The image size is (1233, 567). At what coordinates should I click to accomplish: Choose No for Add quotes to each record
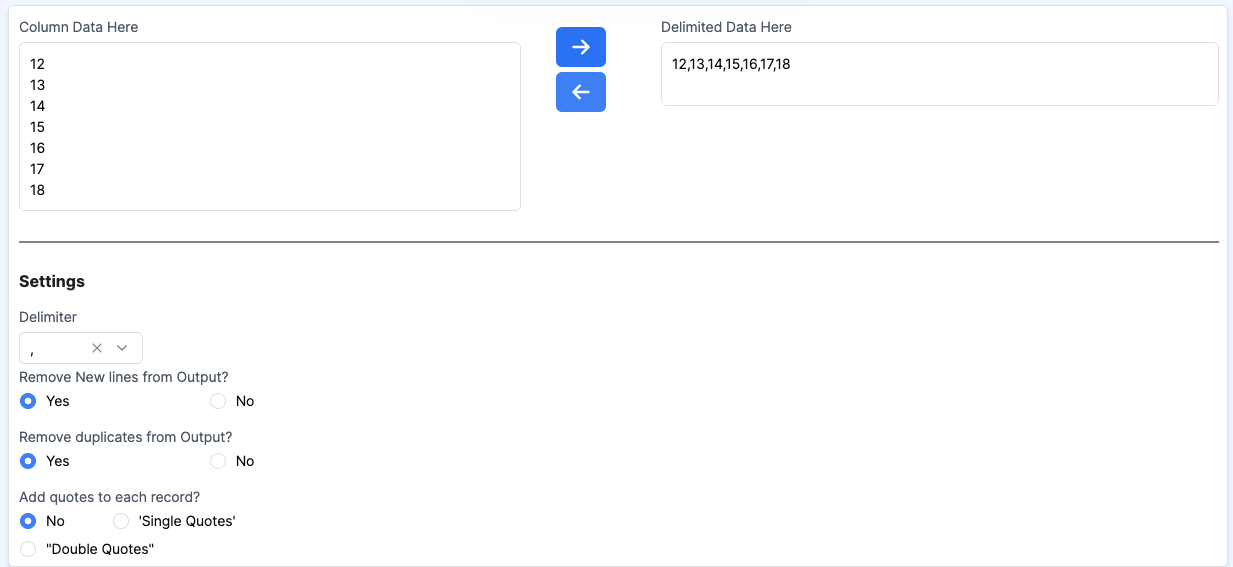[x=28, y=521]
